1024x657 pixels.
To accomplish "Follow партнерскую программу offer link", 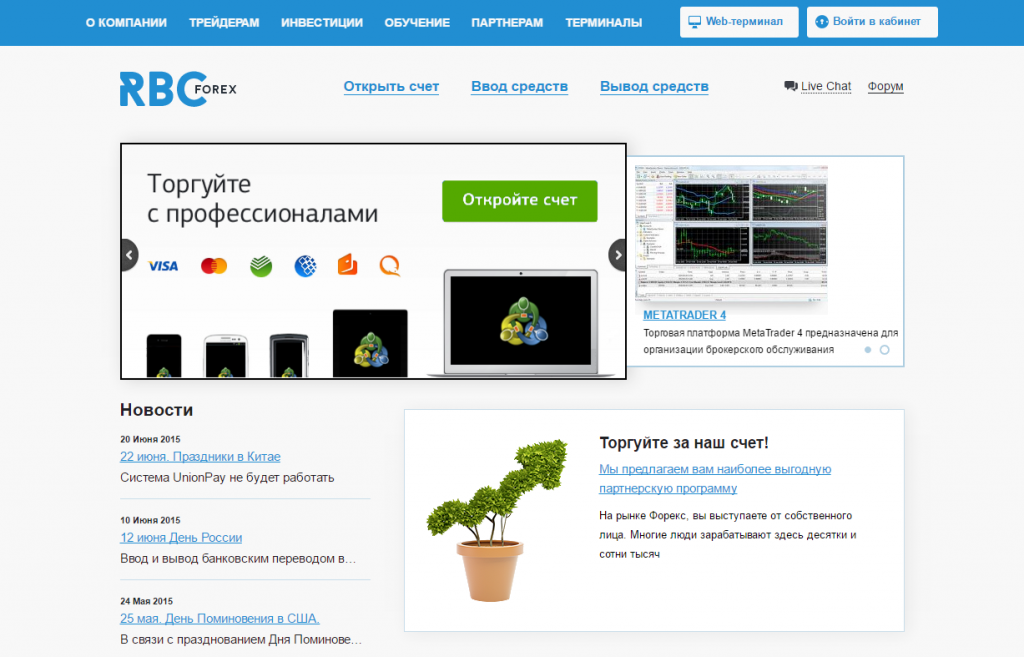I will tap(715, 479).
